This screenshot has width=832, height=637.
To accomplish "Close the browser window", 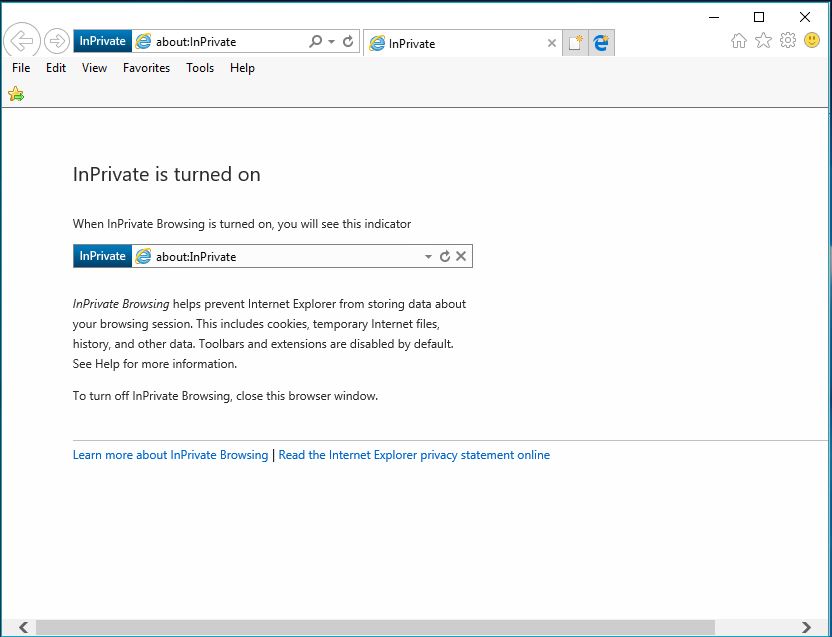I will [x=805, y=18].
